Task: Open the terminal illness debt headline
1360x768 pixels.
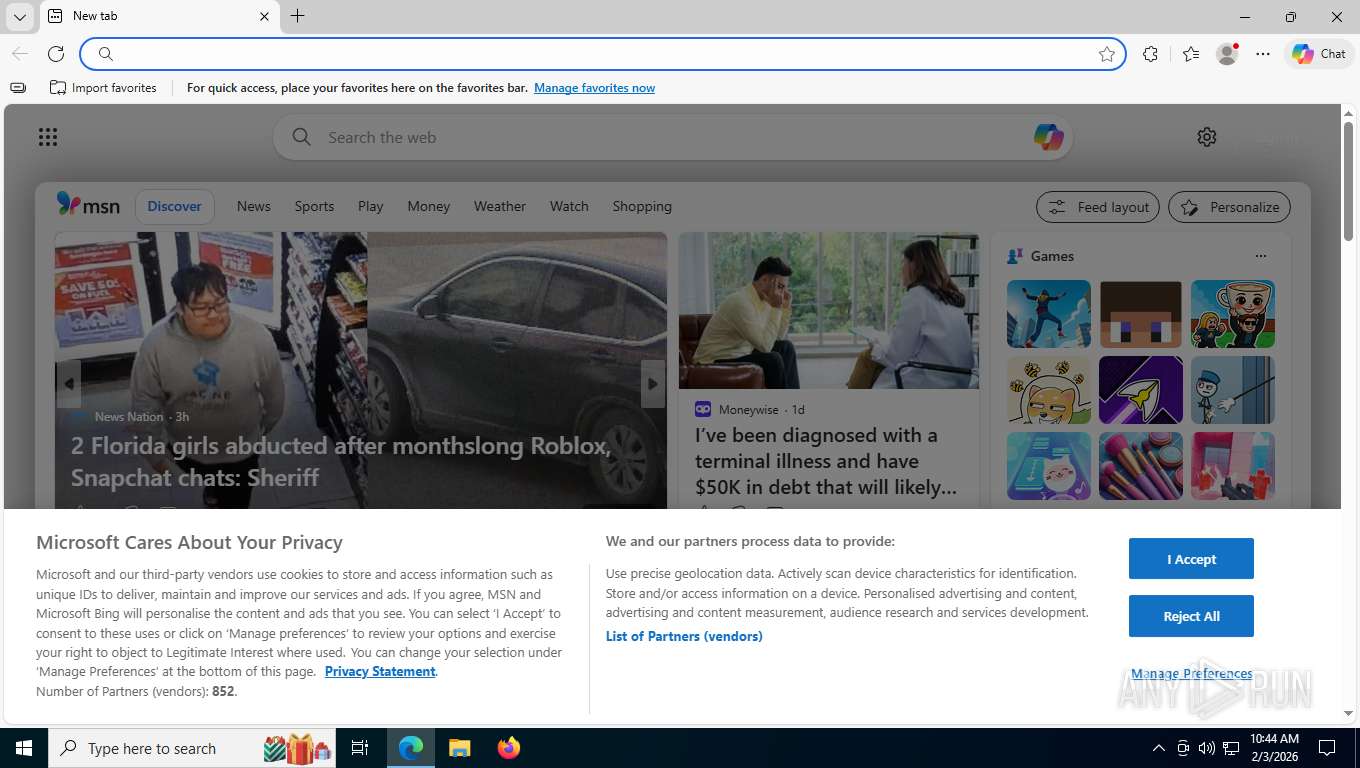Action: [826, 461]
